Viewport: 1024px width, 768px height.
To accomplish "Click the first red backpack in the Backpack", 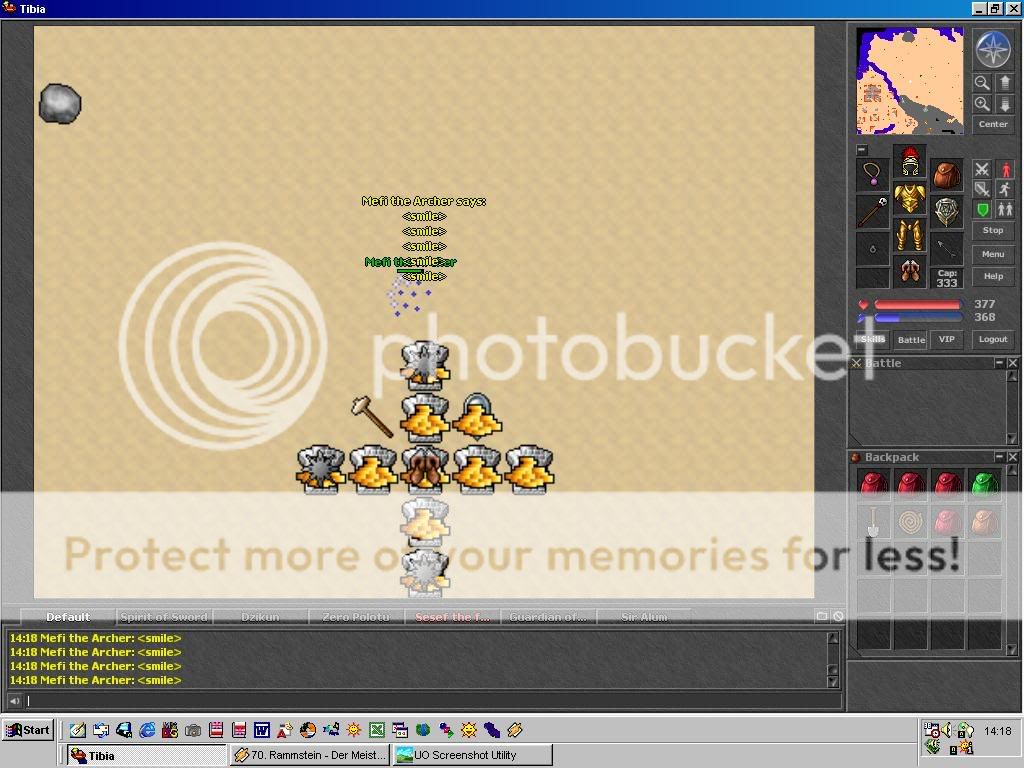I will [x=874, y=485].
